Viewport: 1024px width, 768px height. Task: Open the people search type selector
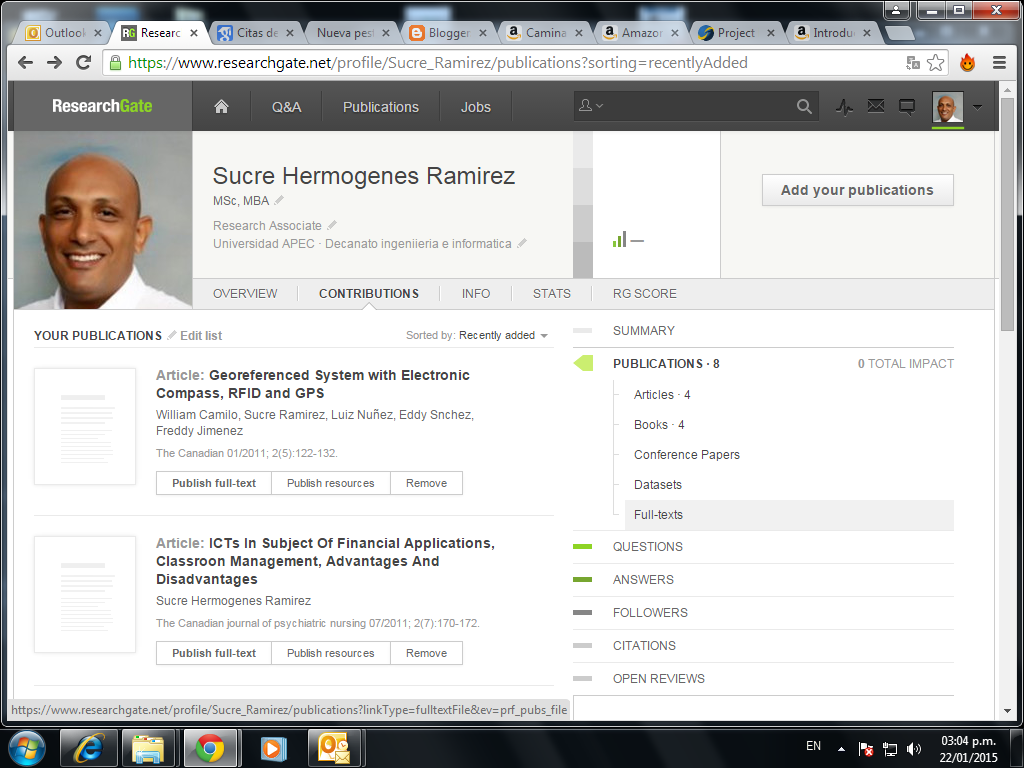point(591,105)
